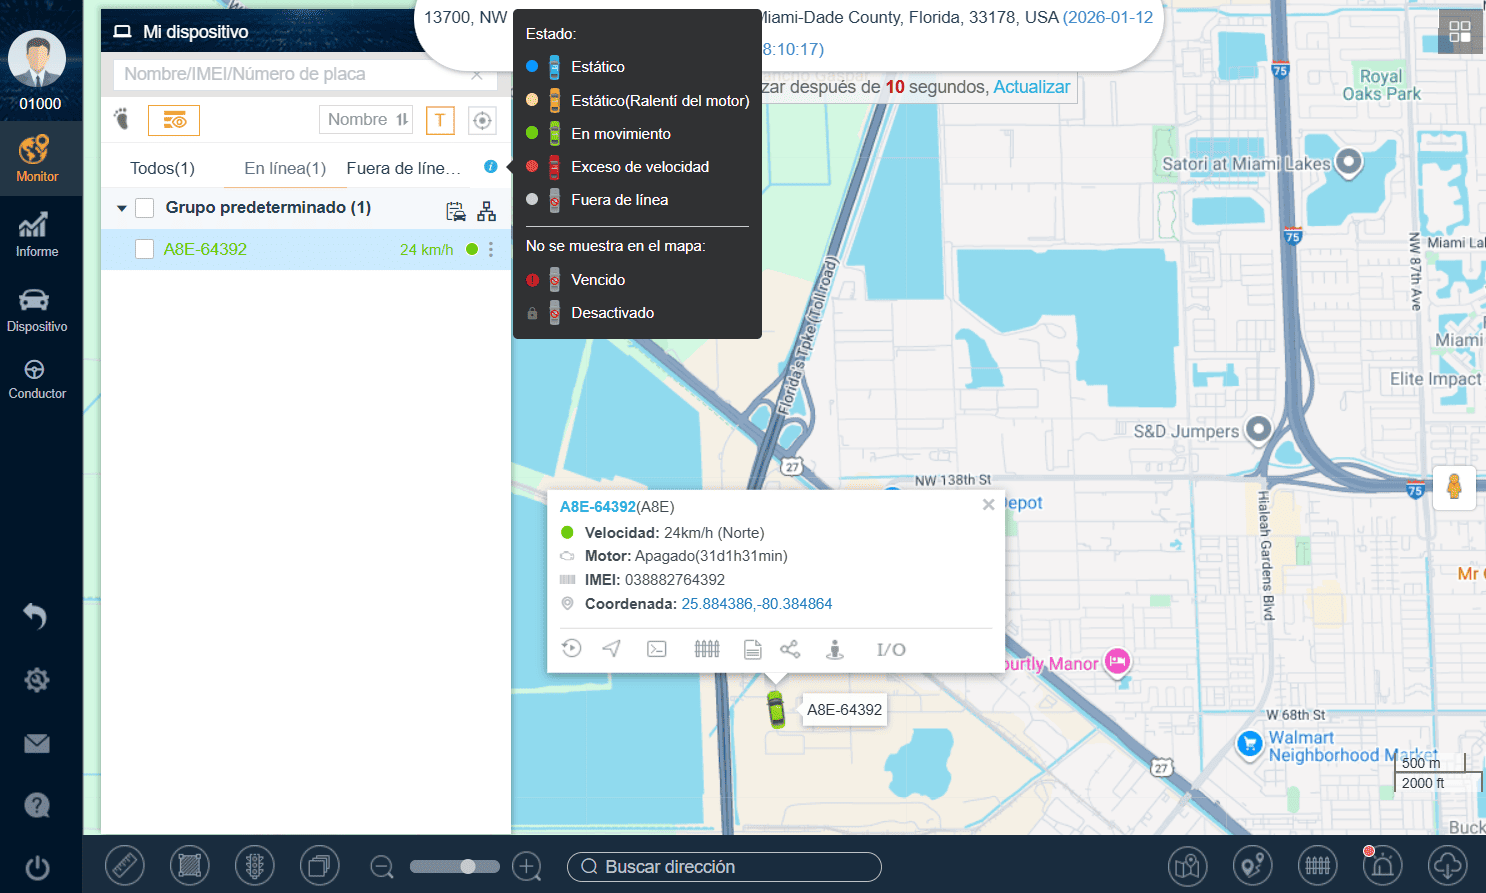Image resolution: width=1486 pixels, height=893 pixels.
Task: Open playback history in device popup
Action: tap(572, 649)
